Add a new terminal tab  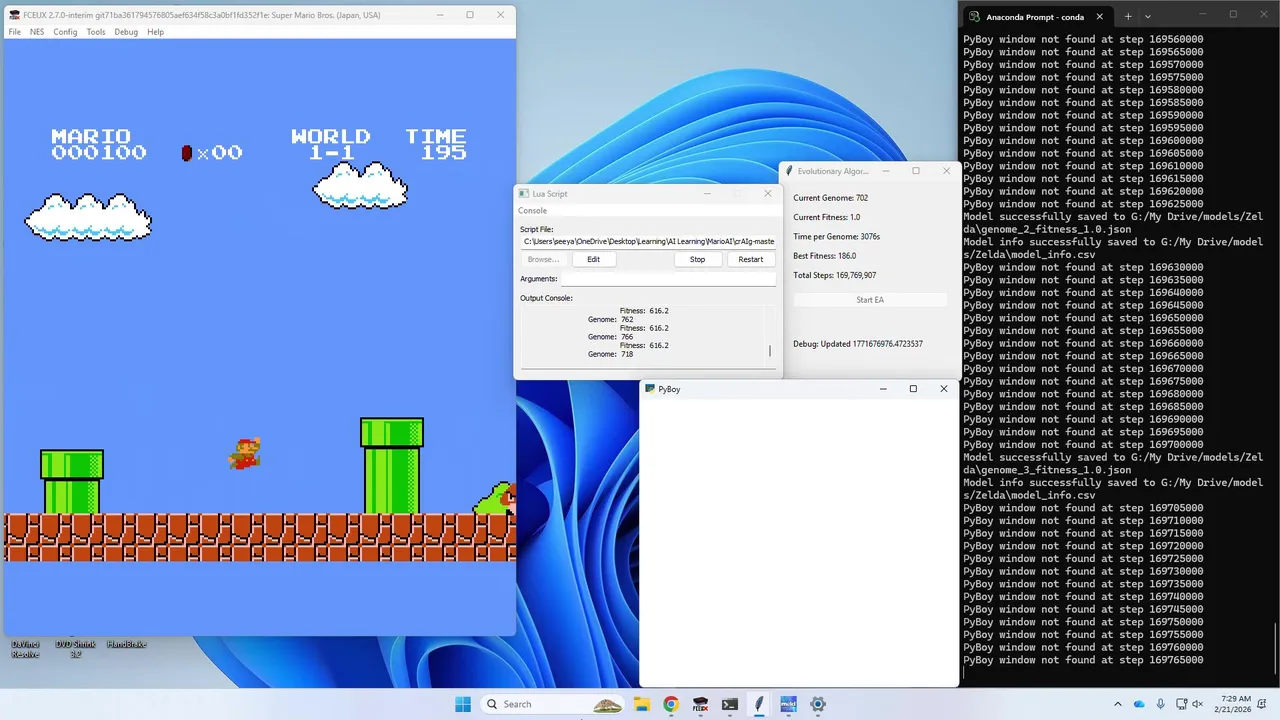[1128, 16]
